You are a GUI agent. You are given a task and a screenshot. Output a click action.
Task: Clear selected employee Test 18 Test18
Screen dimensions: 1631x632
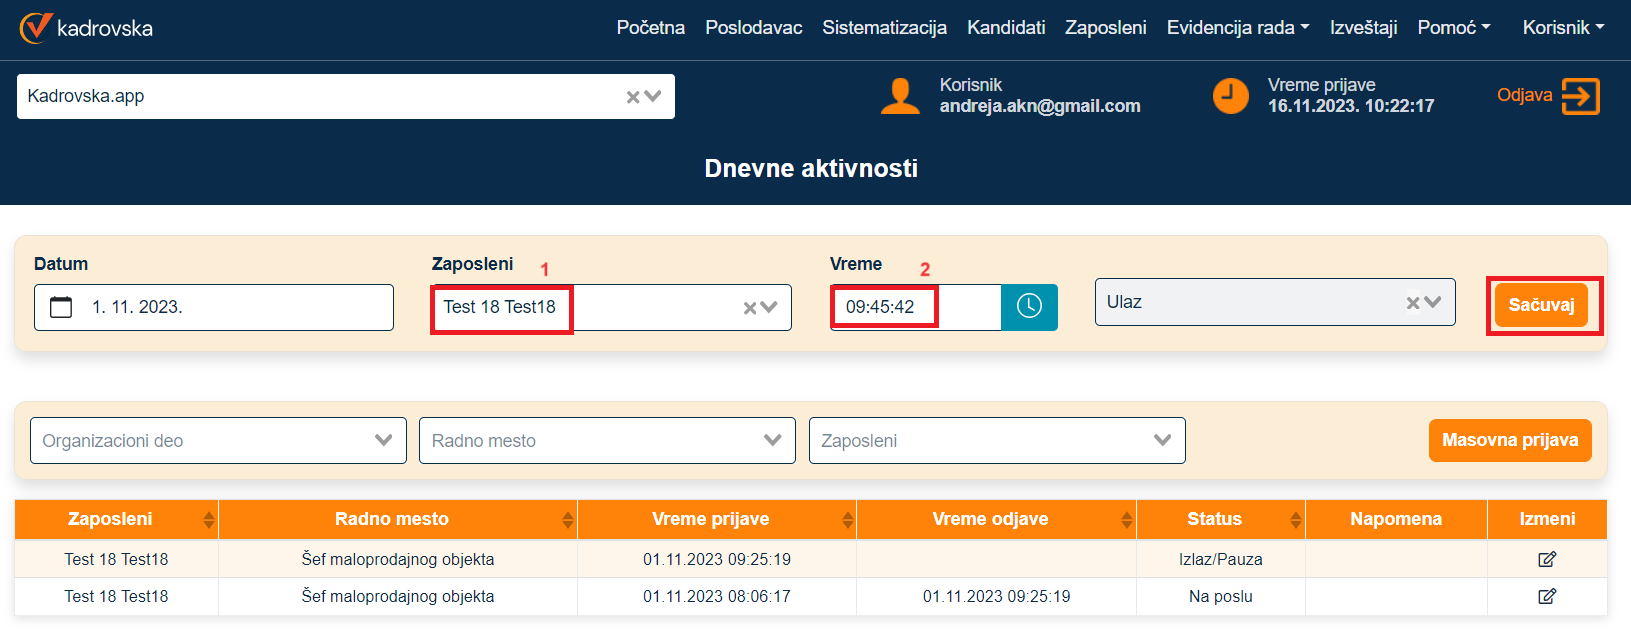tap(749, 308)
